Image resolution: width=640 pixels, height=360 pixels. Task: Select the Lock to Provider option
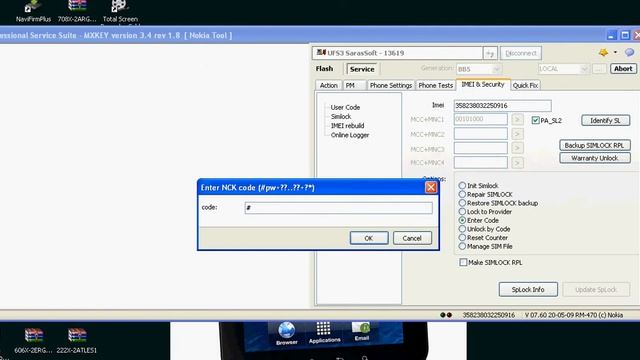(462, 211)
